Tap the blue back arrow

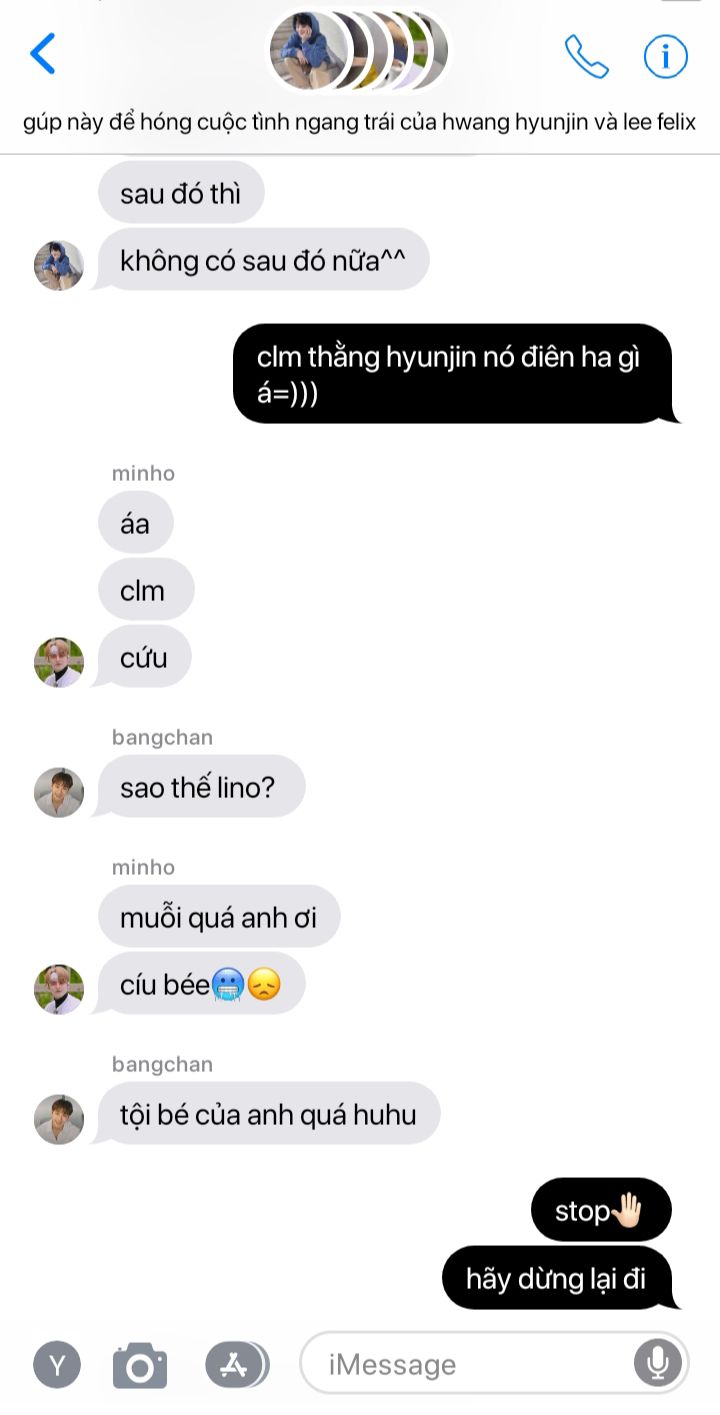pyautogui.click(x=43, y=54)
